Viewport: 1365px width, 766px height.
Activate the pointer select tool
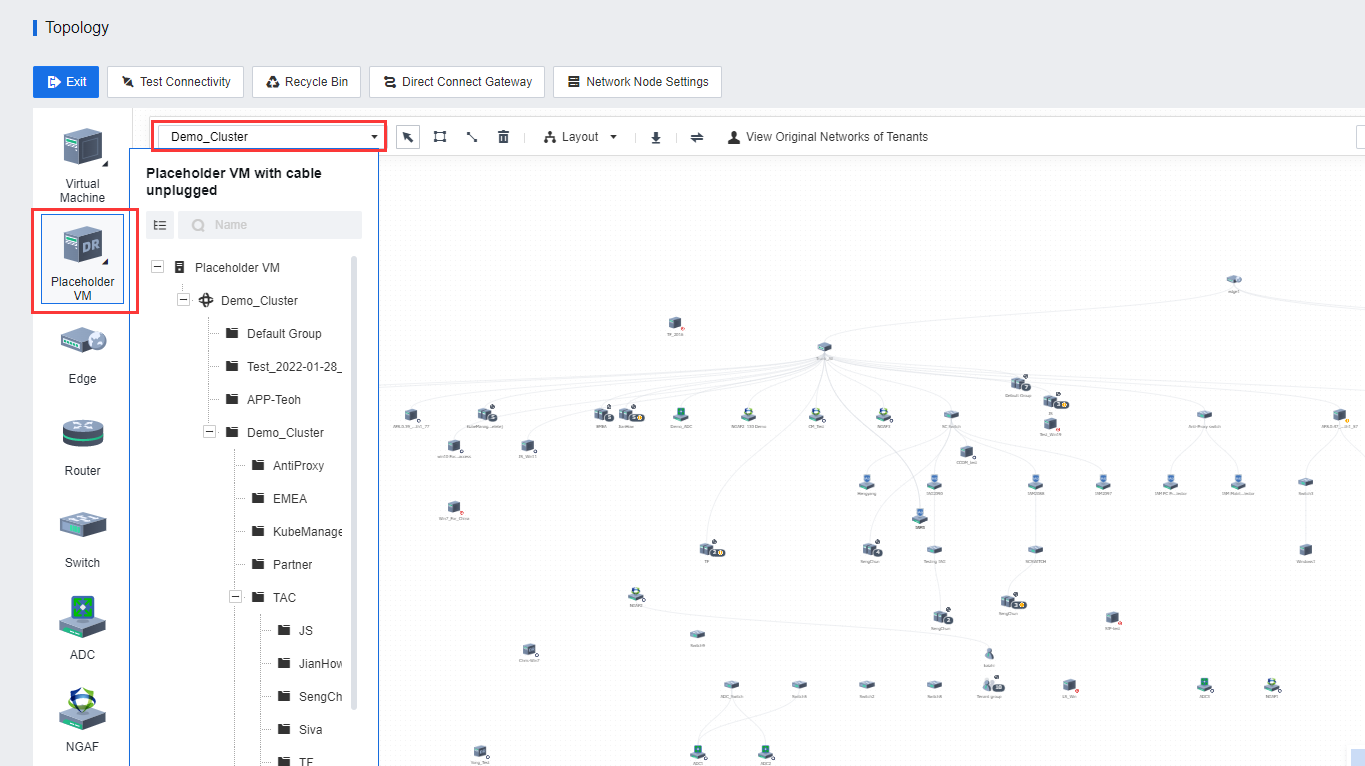pos(408,137)
